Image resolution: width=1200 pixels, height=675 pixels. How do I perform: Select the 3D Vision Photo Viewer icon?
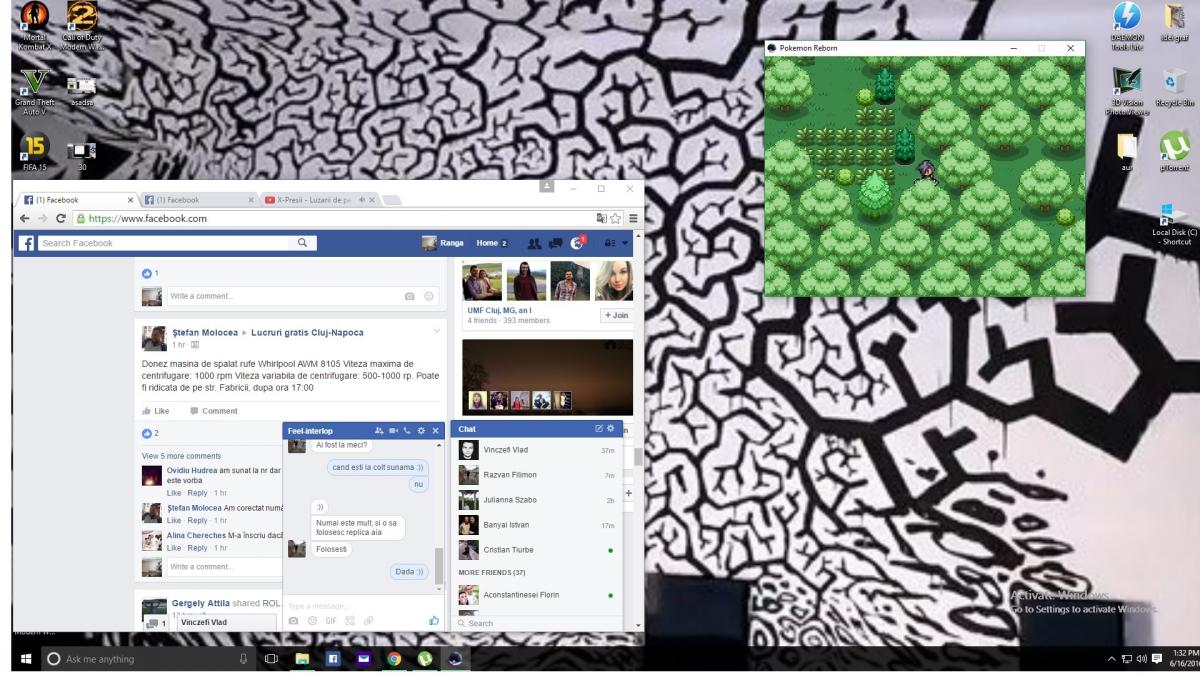coord(1127,92)
